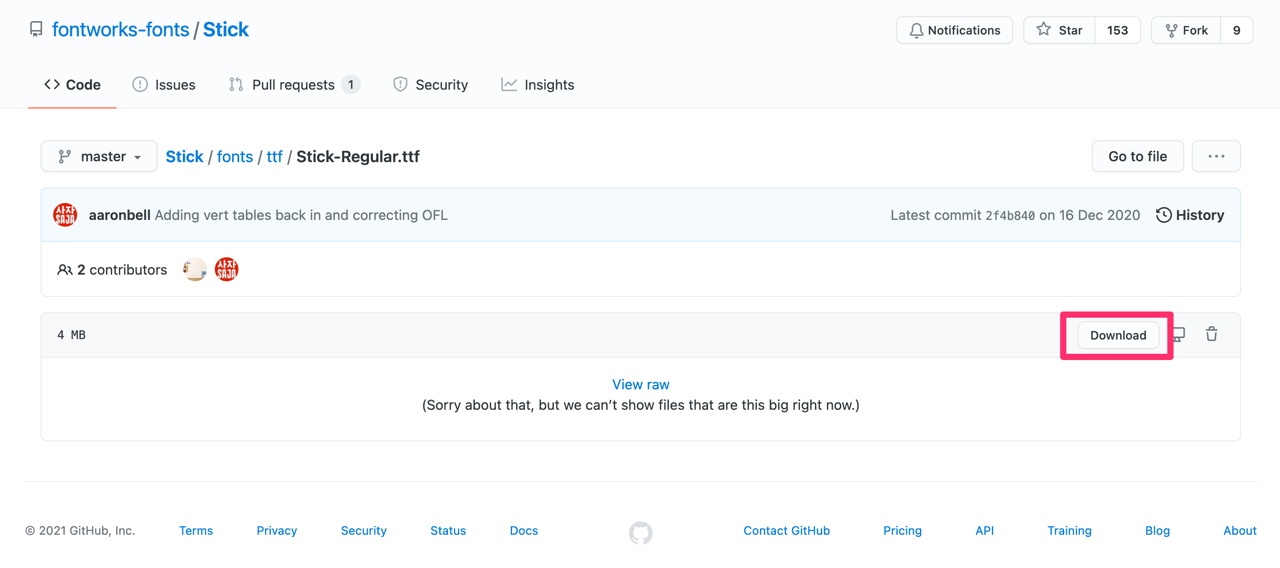
Task: View the 153 stargazers count
Action: [x=1118, y=30]
